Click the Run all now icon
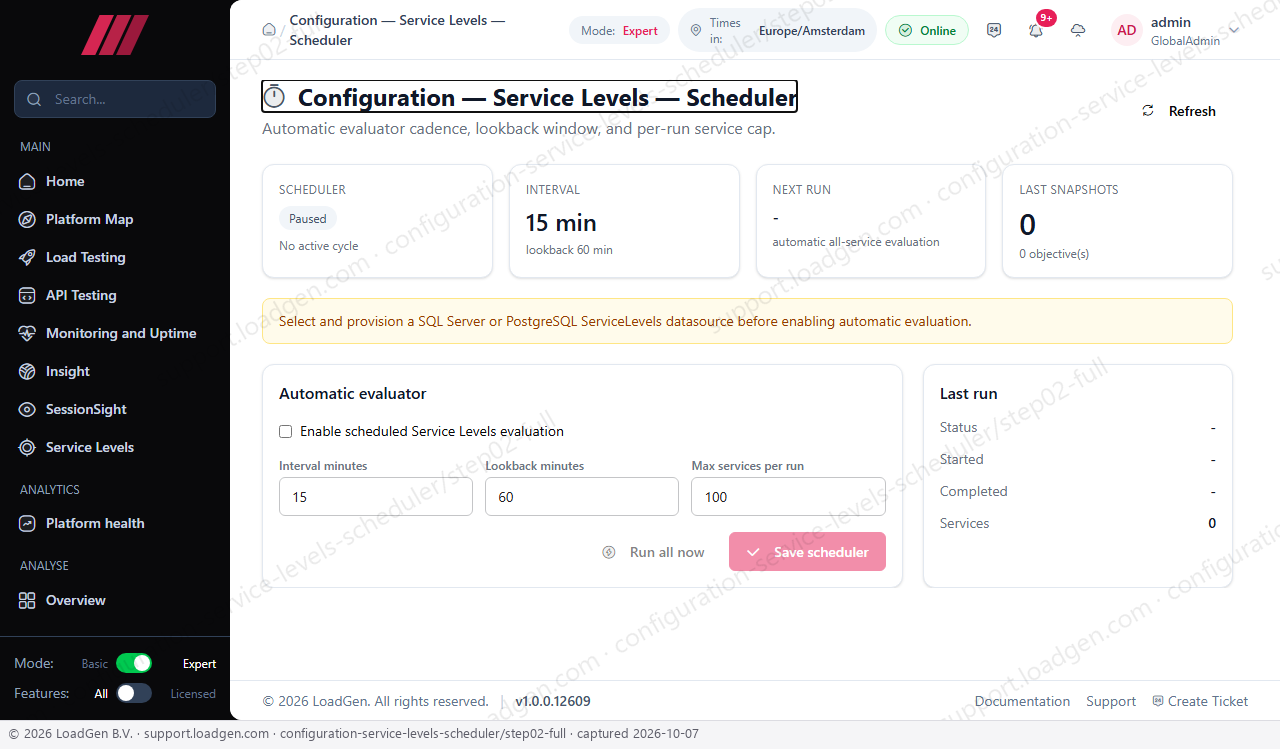 [x=609, y=552]
